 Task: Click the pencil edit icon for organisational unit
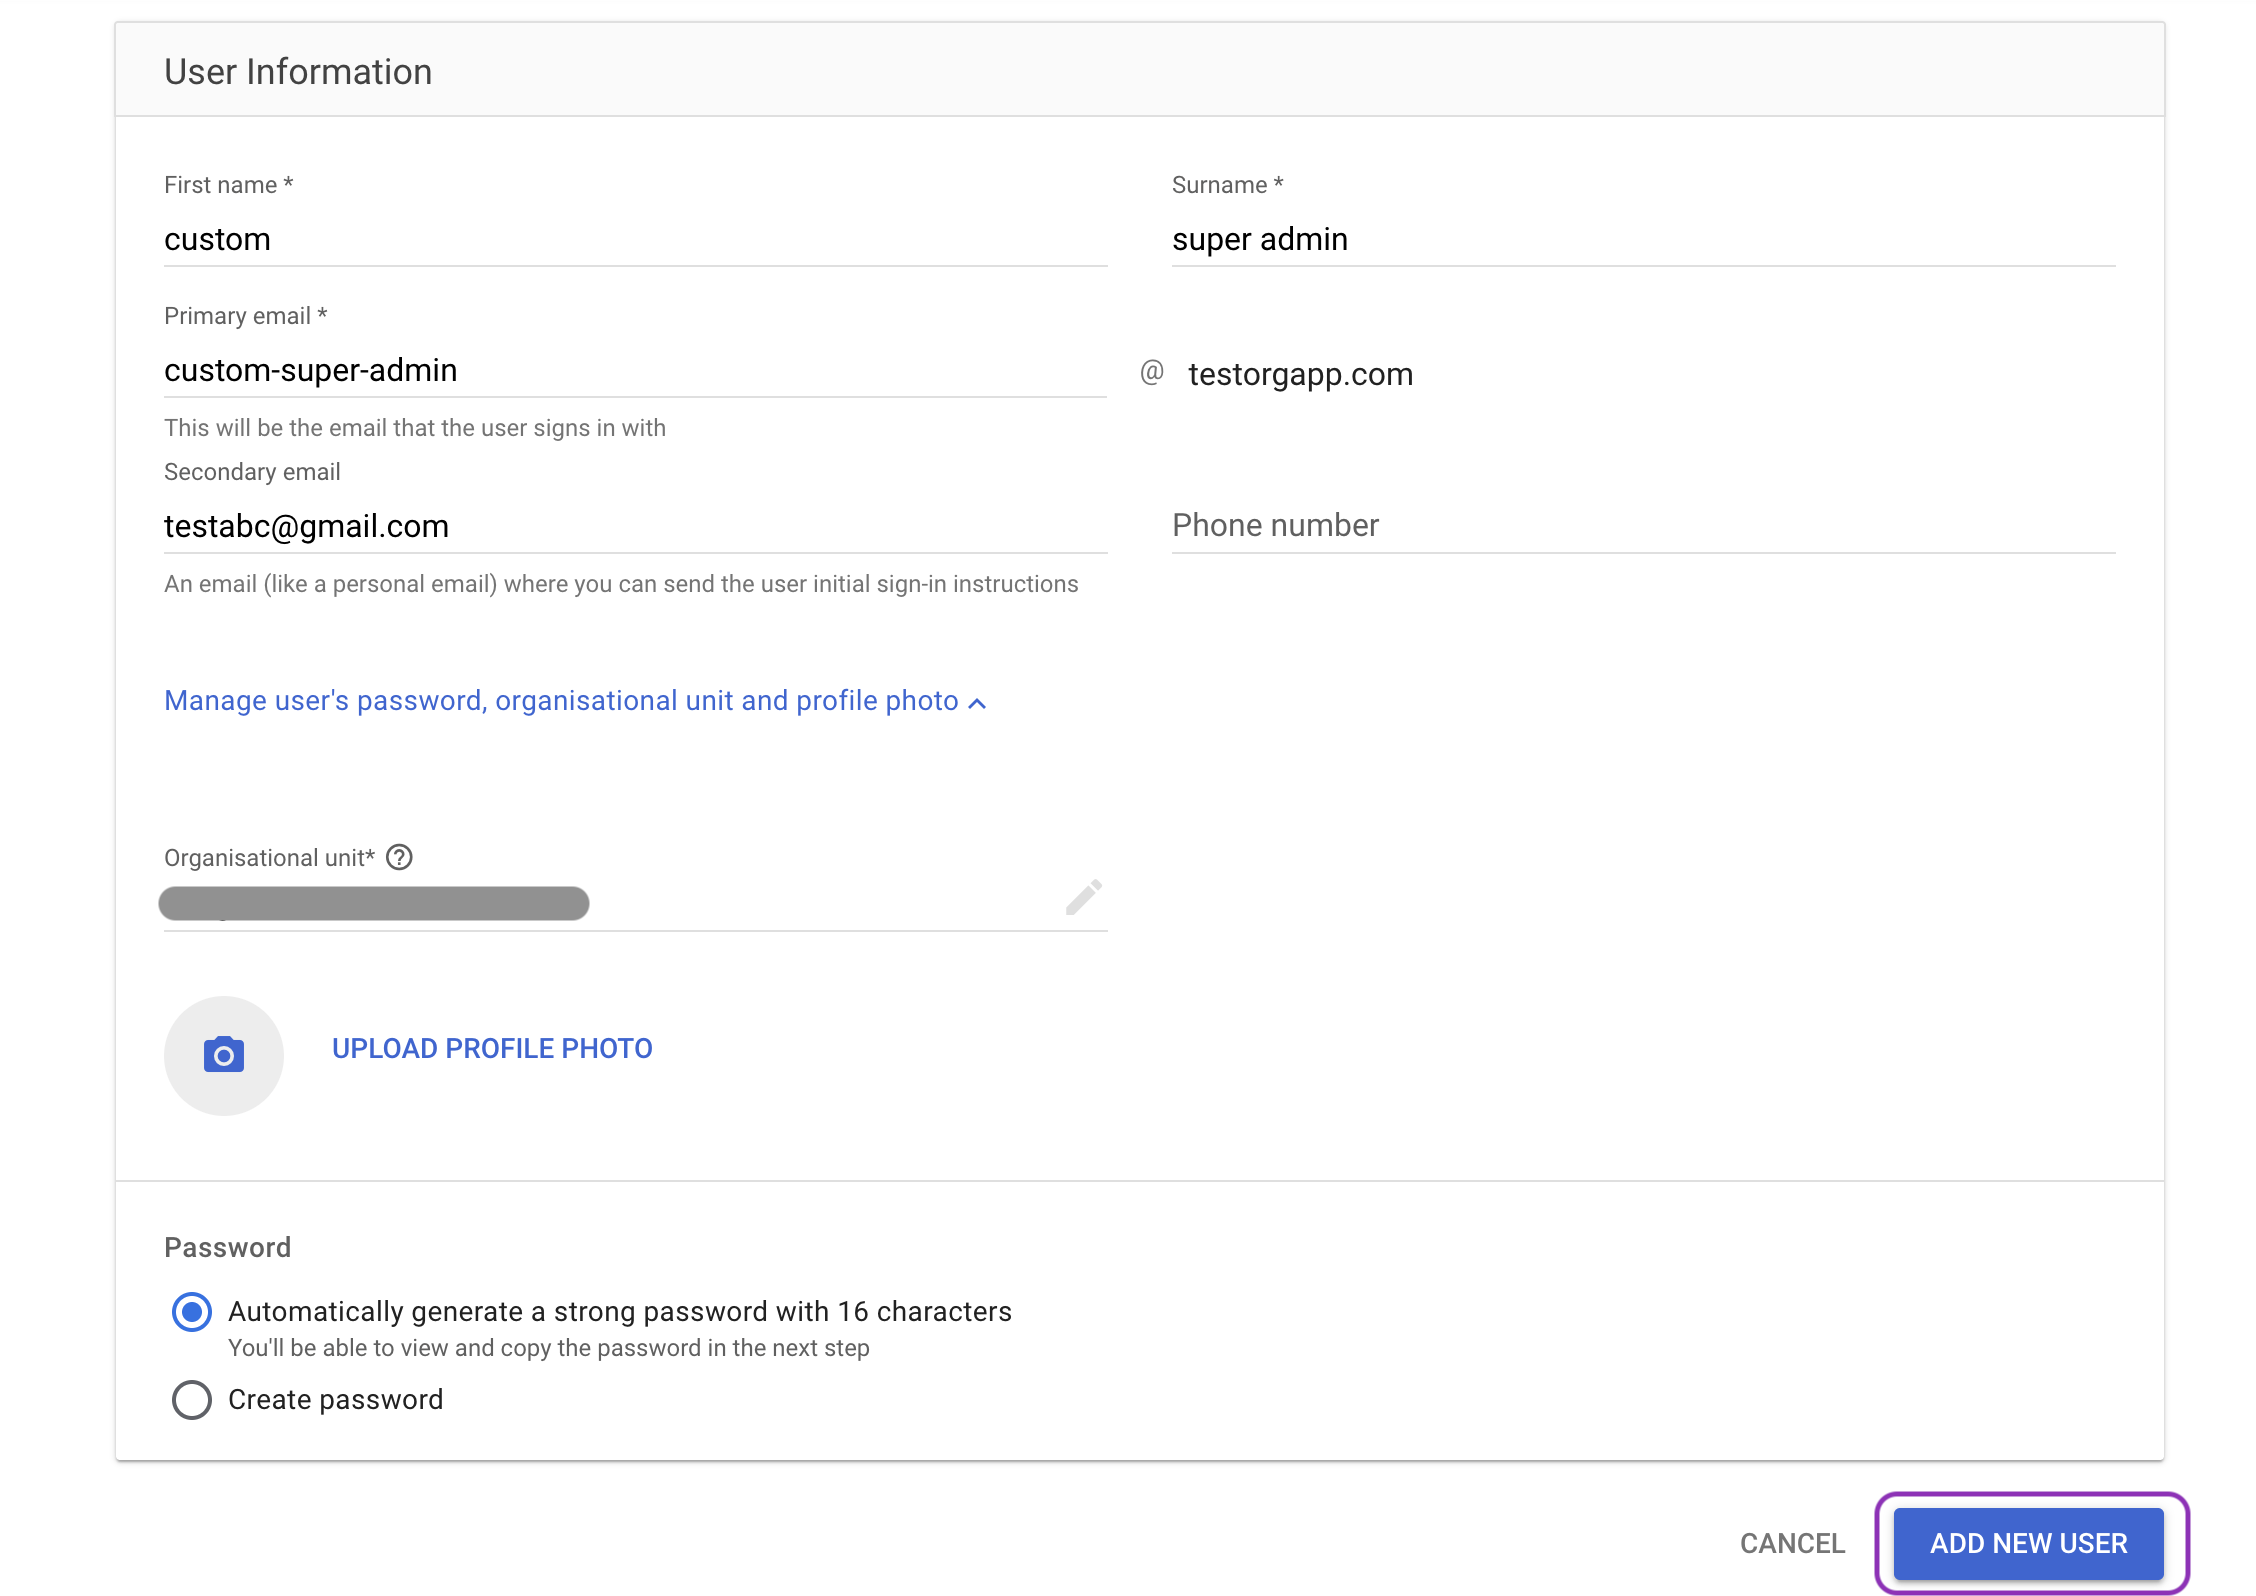click(1083, 897)
